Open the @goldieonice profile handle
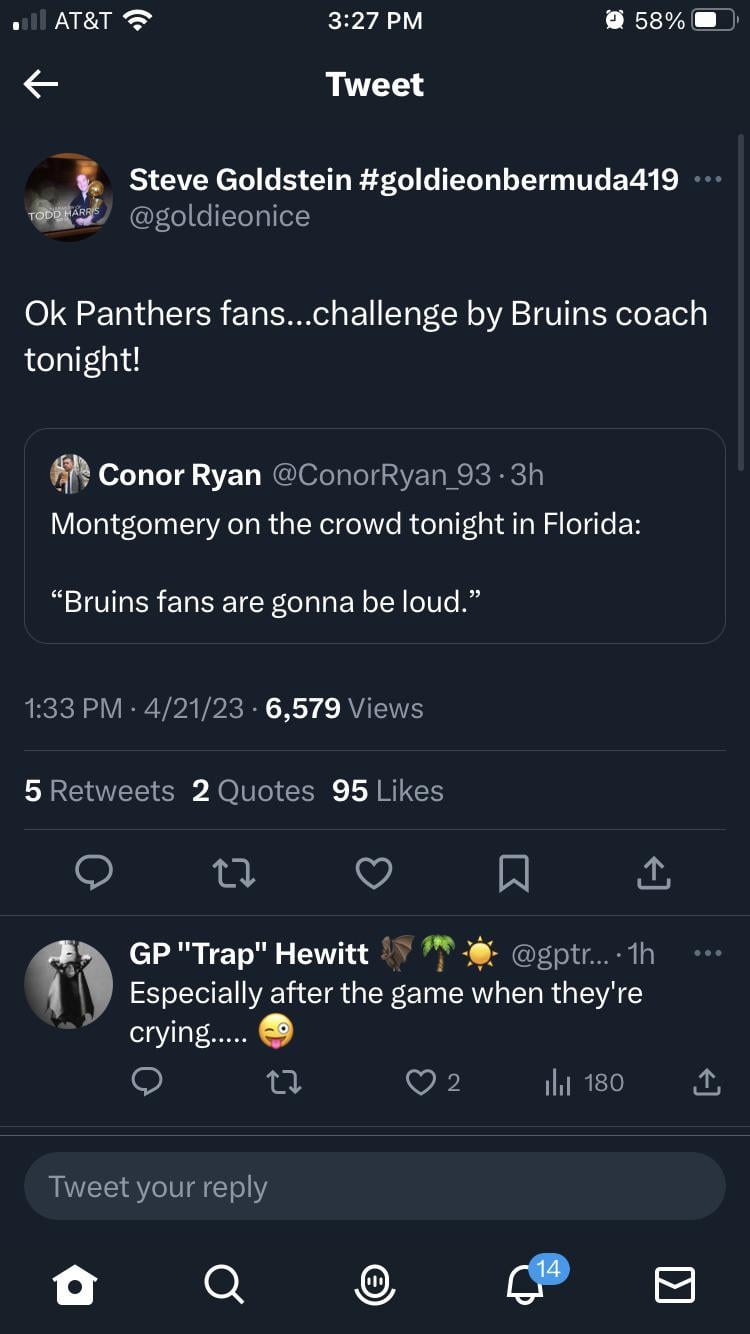Image resolution: width=750 pixels, height=1334 pixels. click(x=220, y=216)
